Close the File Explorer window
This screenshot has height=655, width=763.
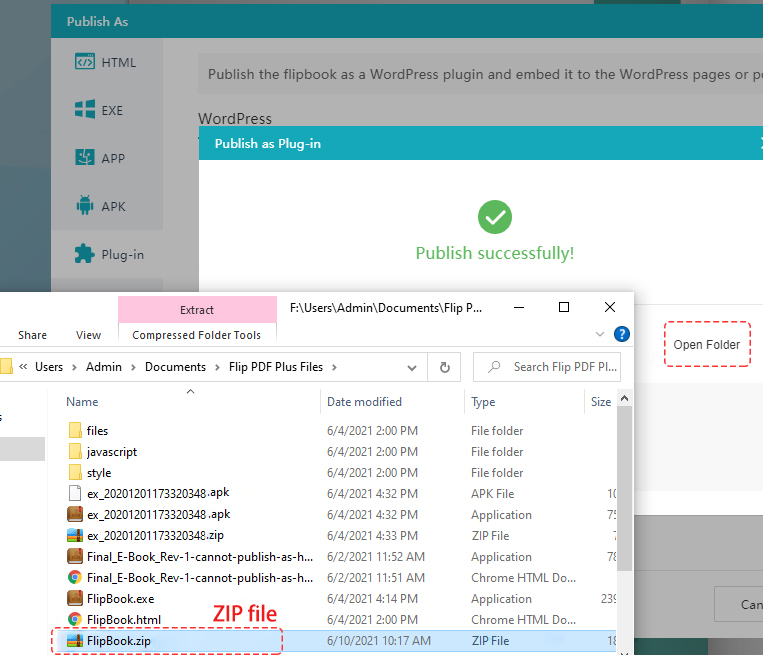coord(610,307)
